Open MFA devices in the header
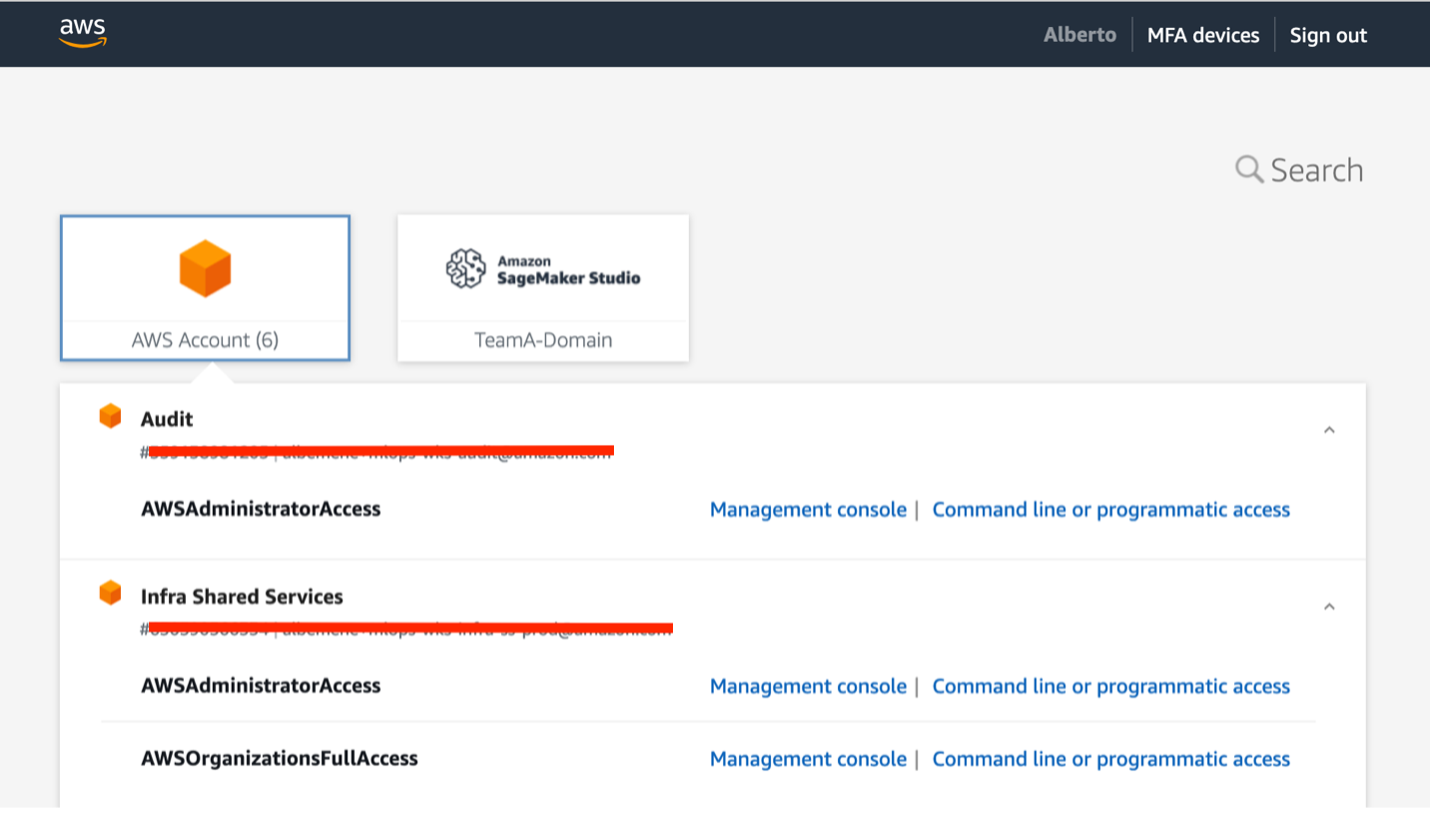The width and height of the screenshot is (1430, 815). [1203, 35]
